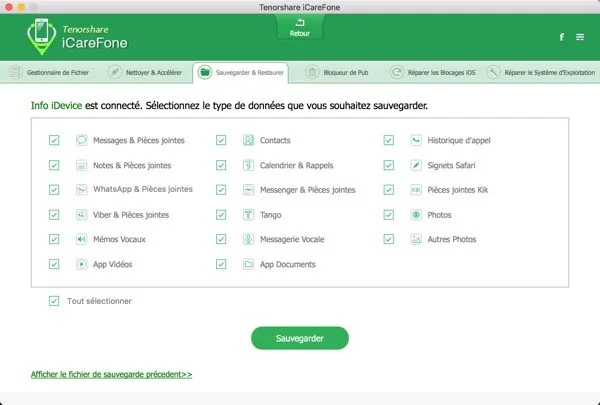The height and width of the screenshot is (405, 600).
Task: Click the Messages & Pièces jointes speech bubble icon
Action: (82, 140)
